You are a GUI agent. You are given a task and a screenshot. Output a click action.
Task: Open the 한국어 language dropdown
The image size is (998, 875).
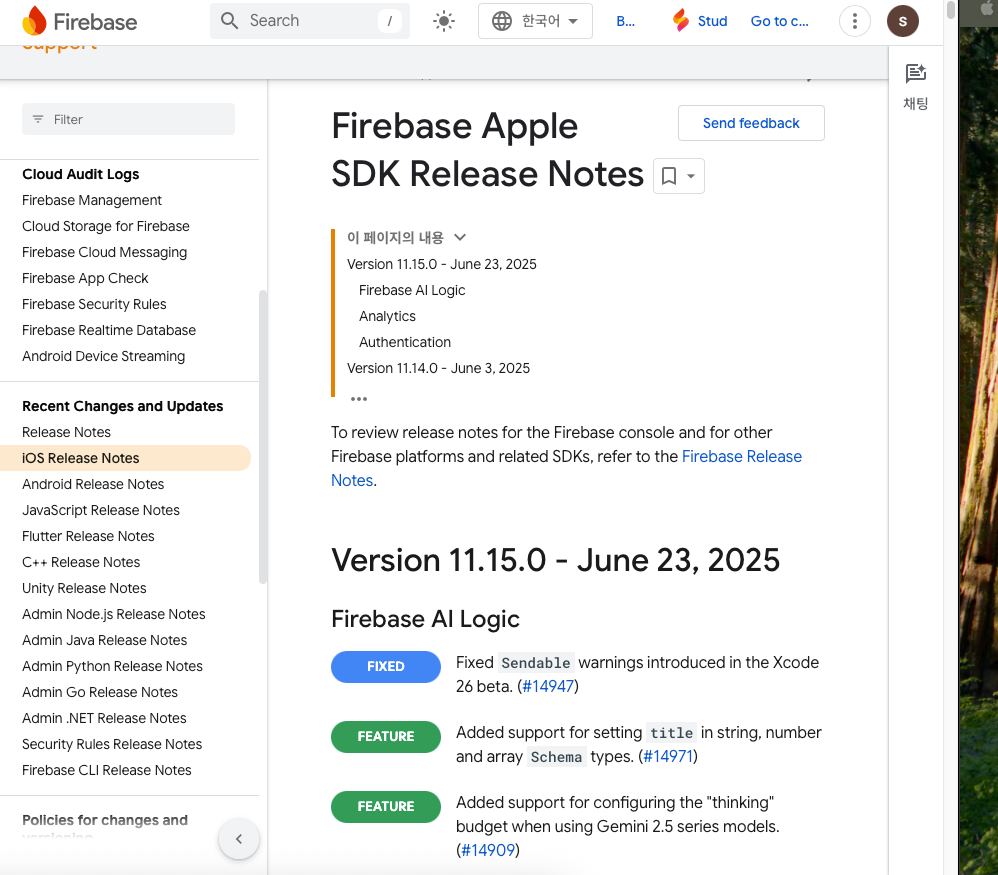535,21
